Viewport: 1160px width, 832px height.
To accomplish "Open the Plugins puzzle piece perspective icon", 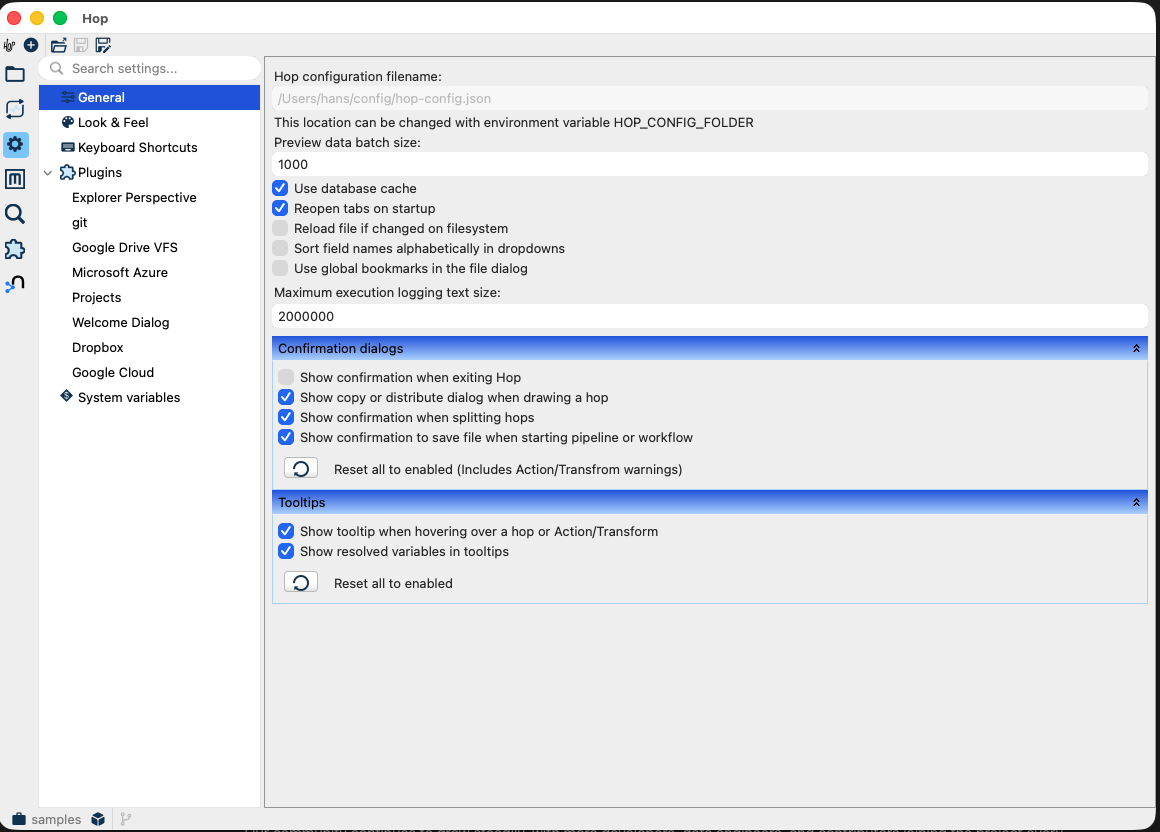I will 15,249.
